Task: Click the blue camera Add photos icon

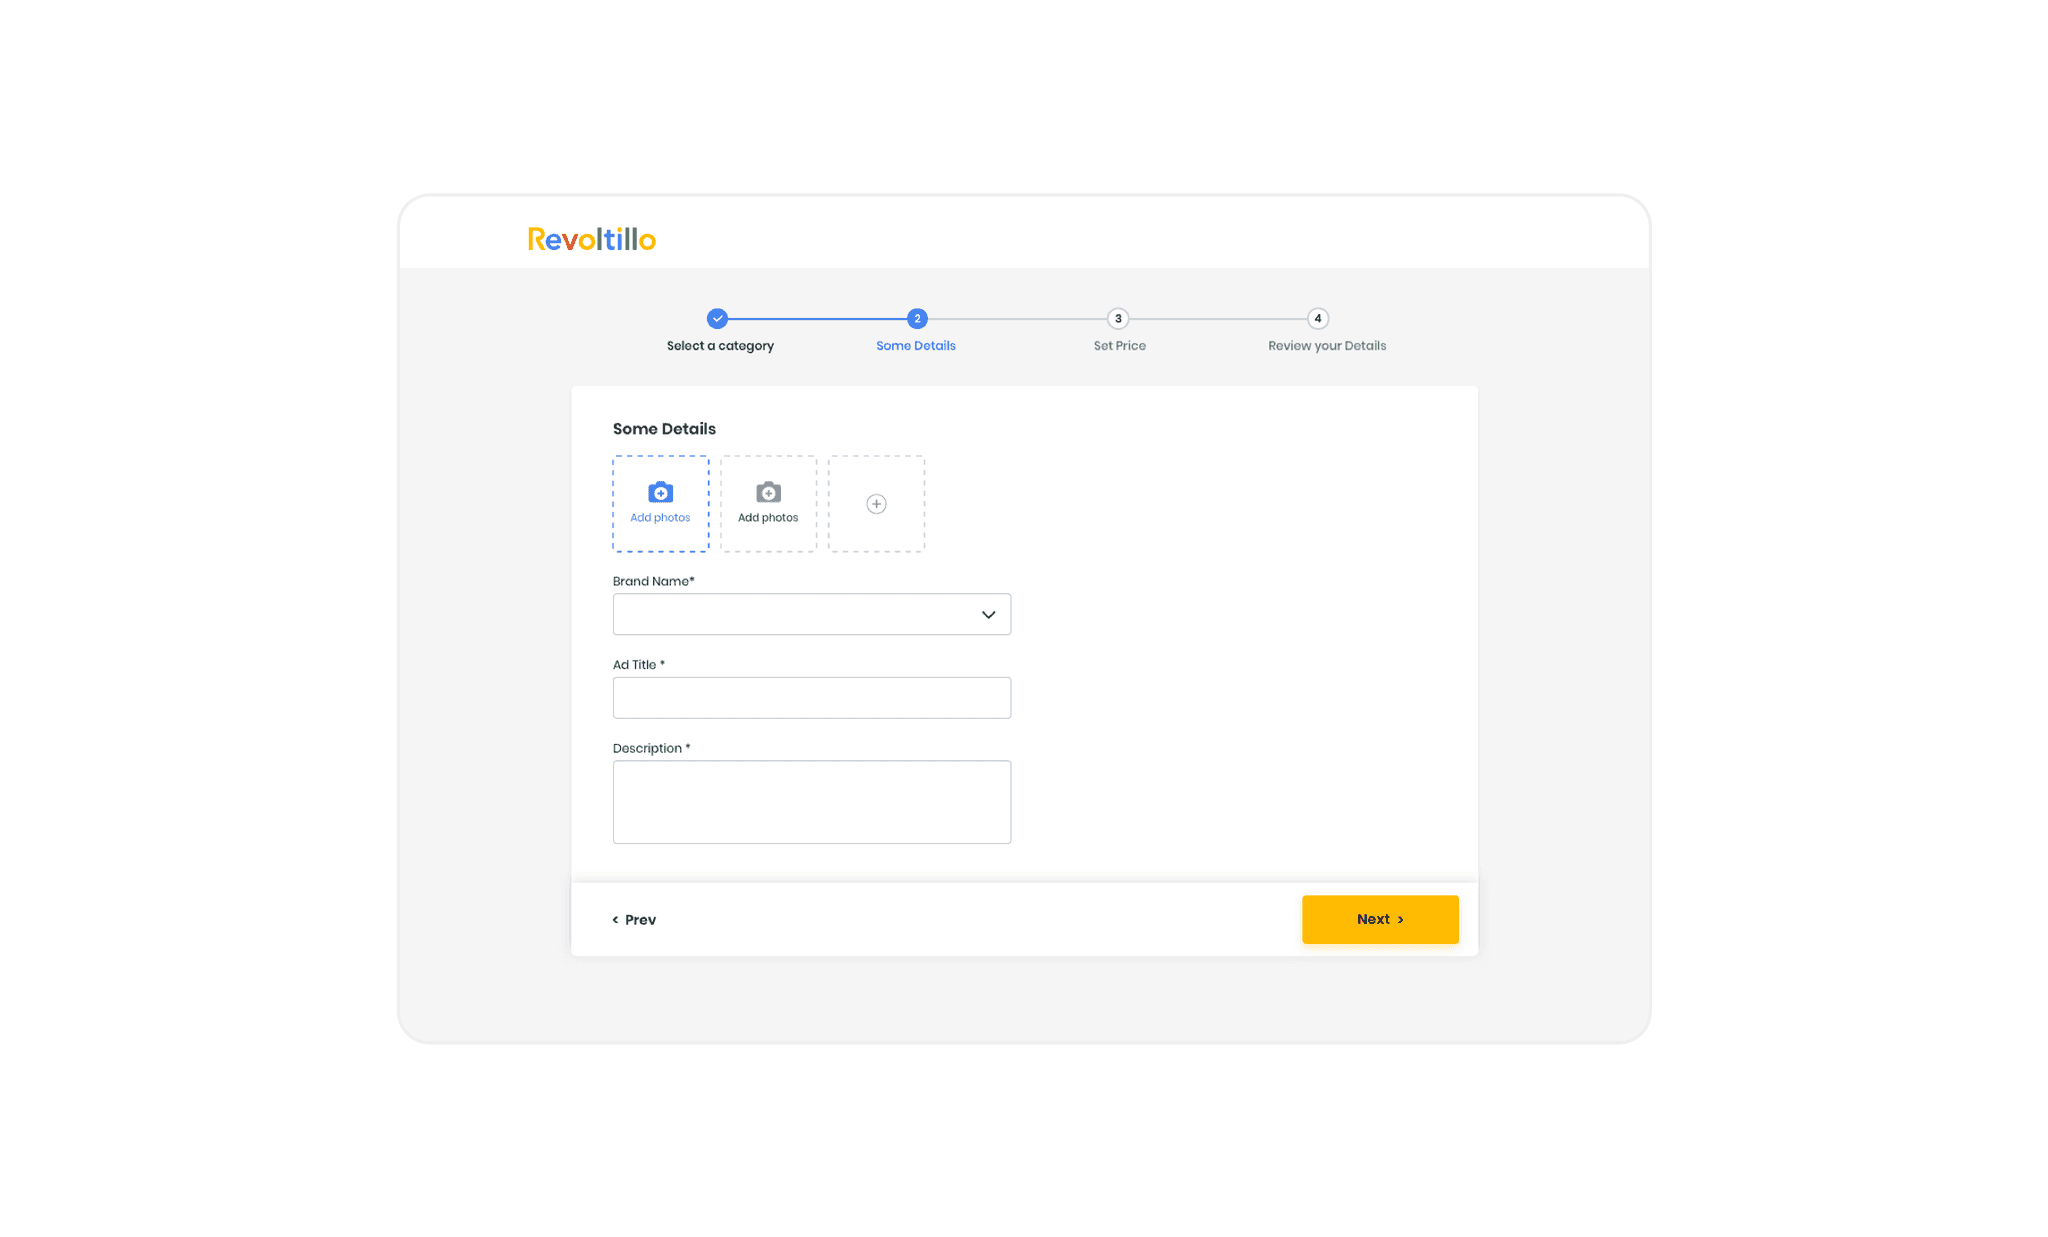Action: 660,492
